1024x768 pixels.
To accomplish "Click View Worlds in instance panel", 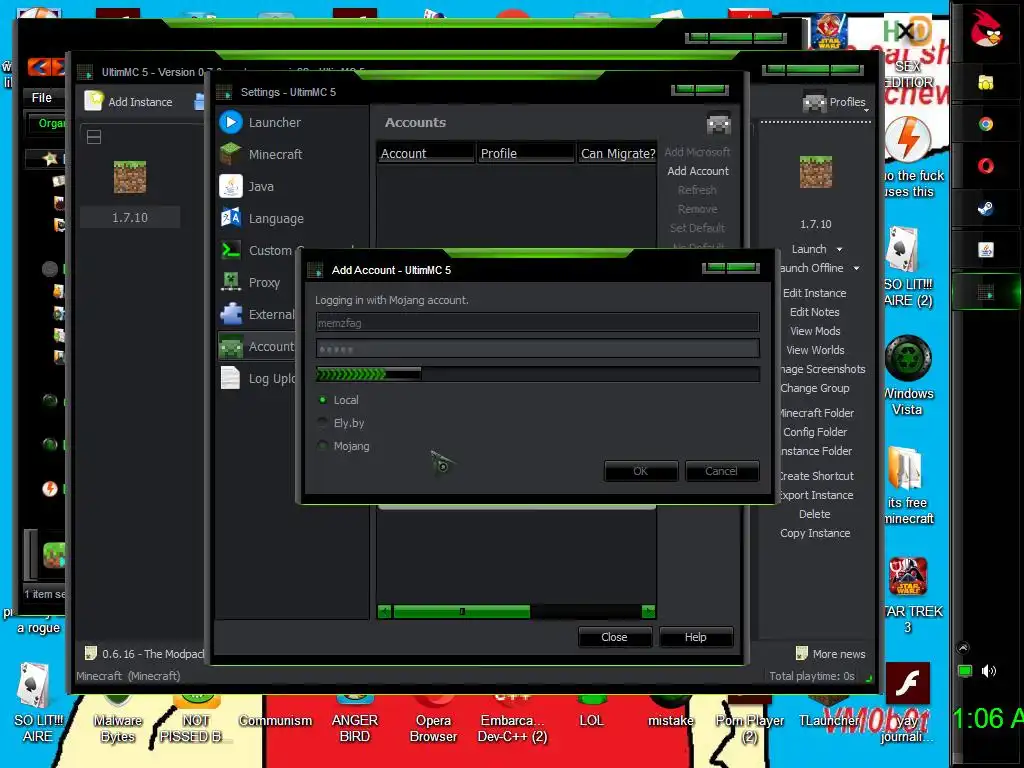I will point(815,350).
